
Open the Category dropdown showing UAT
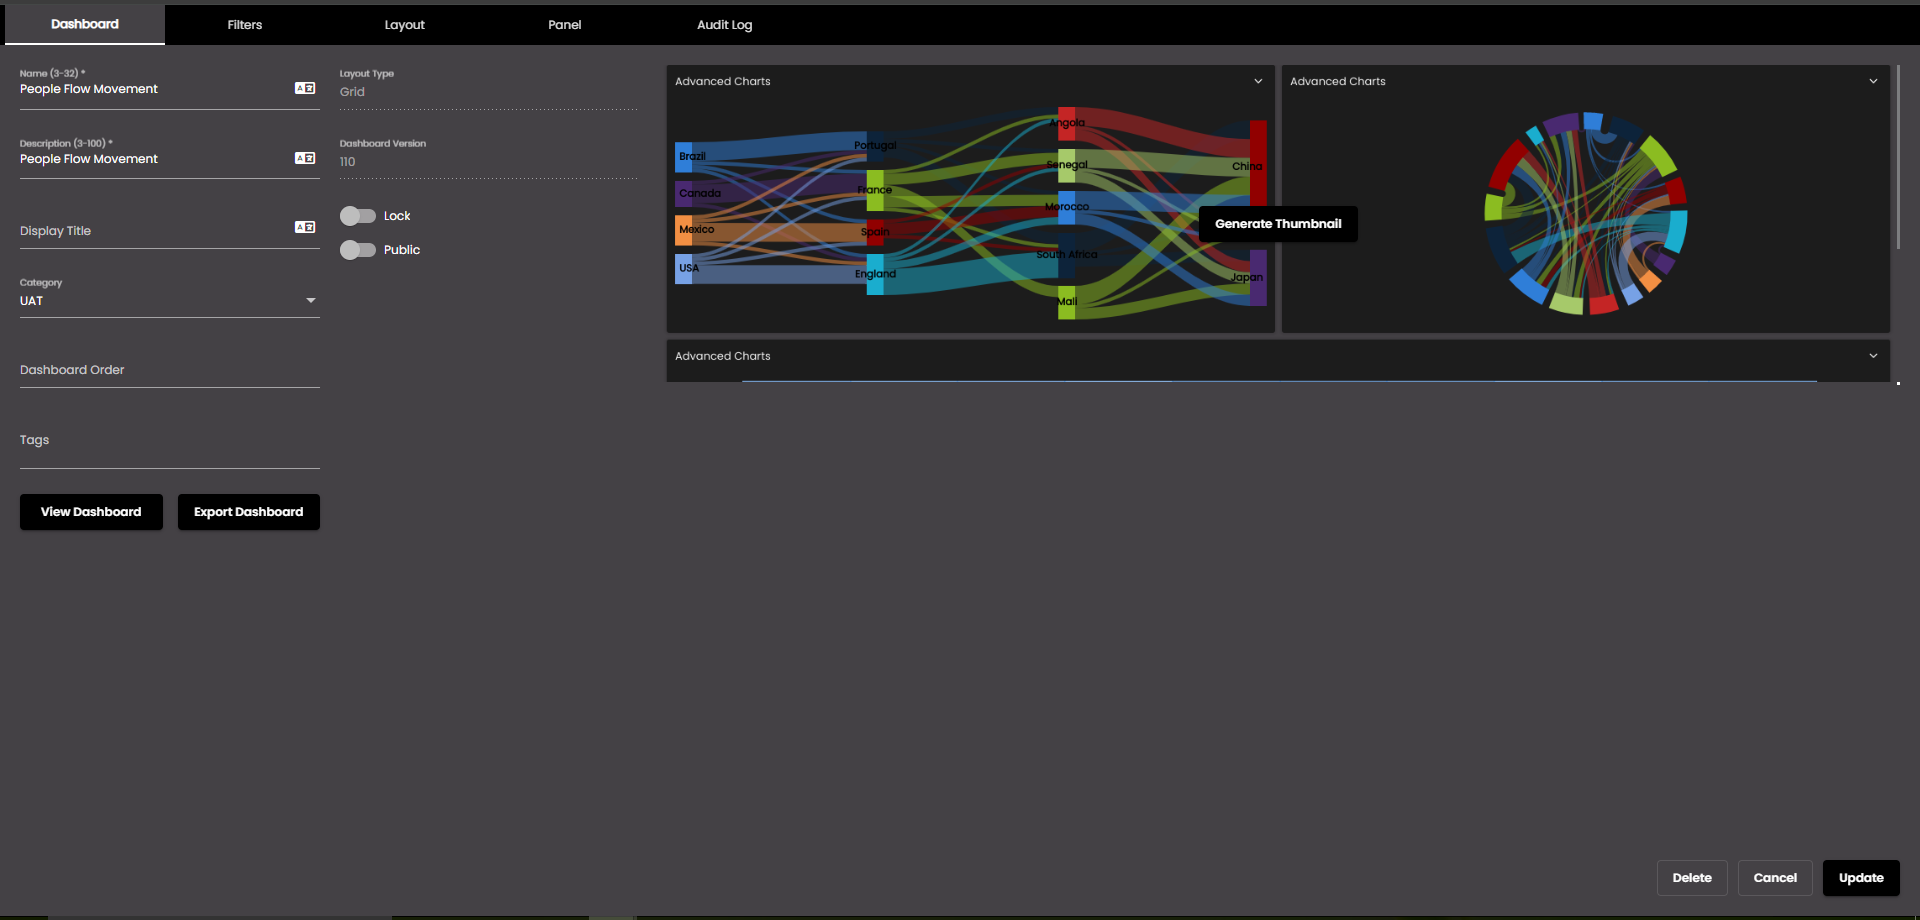[x=170, y=300]
